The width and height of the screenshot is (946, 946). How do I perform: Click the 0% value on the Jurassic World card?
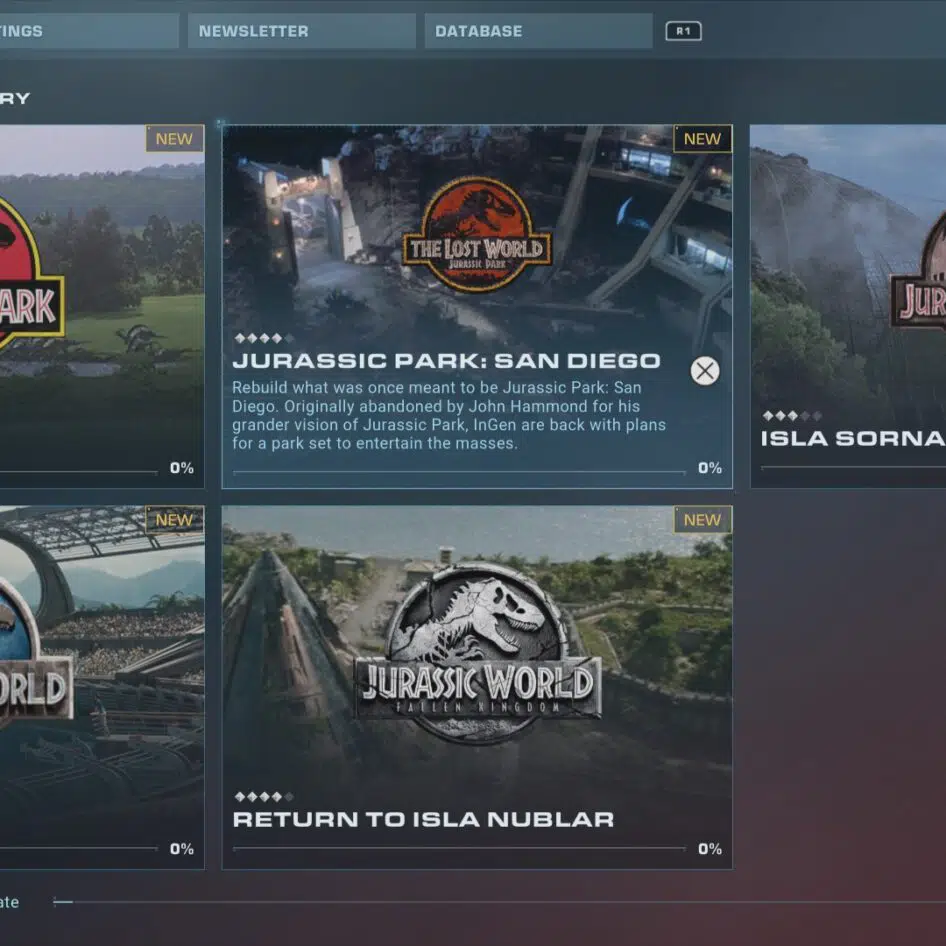[182, 849]
